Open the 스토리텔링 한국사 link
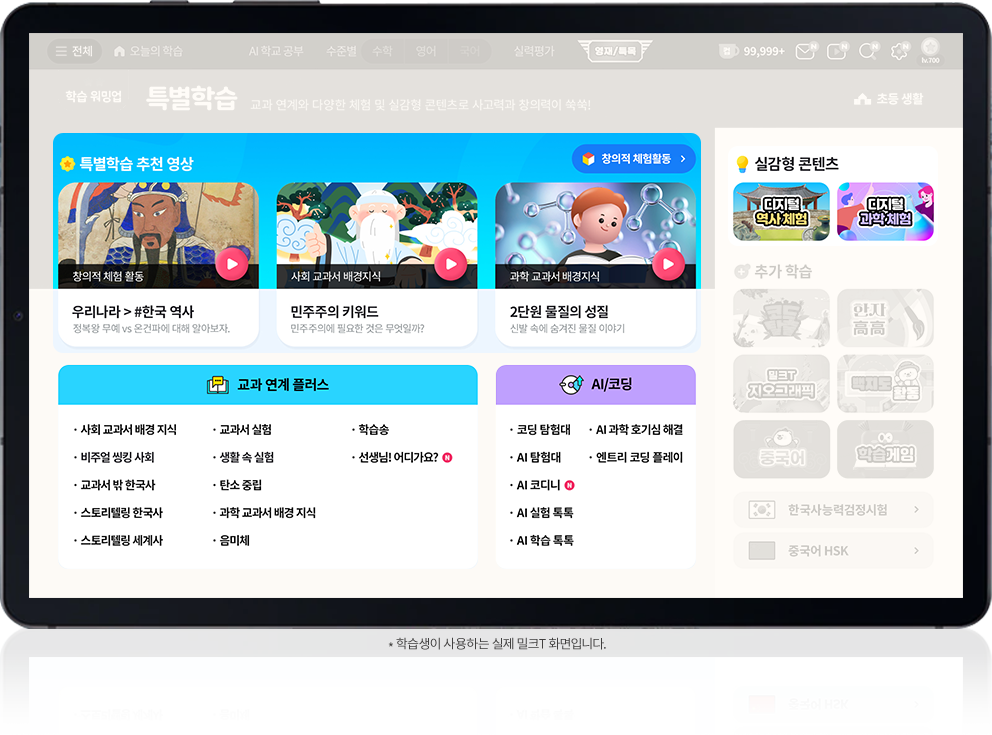Screen dimensions: 992x735 pos(121,513)
